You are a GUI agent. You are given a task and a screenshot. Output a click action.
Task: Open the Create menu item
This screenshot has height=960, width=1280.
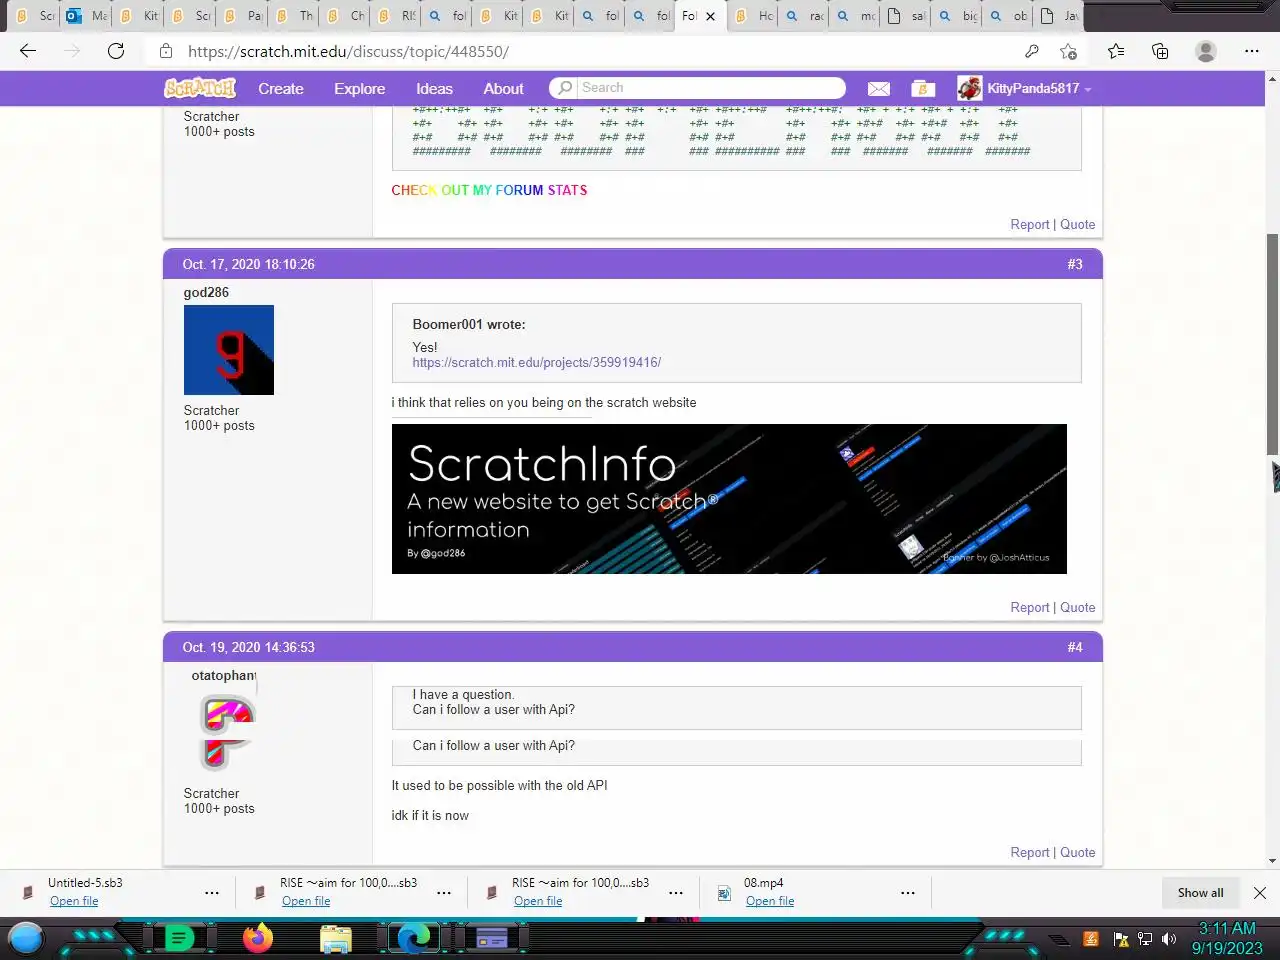point(281,88)
